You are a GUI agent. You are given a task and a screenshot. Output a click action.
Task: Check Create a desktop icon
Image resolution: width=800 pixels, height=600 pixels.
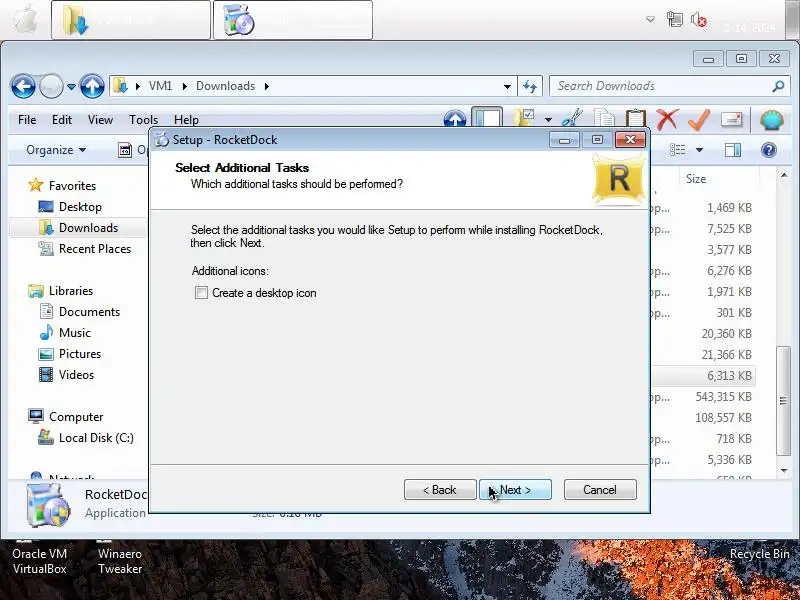point(202,293)
